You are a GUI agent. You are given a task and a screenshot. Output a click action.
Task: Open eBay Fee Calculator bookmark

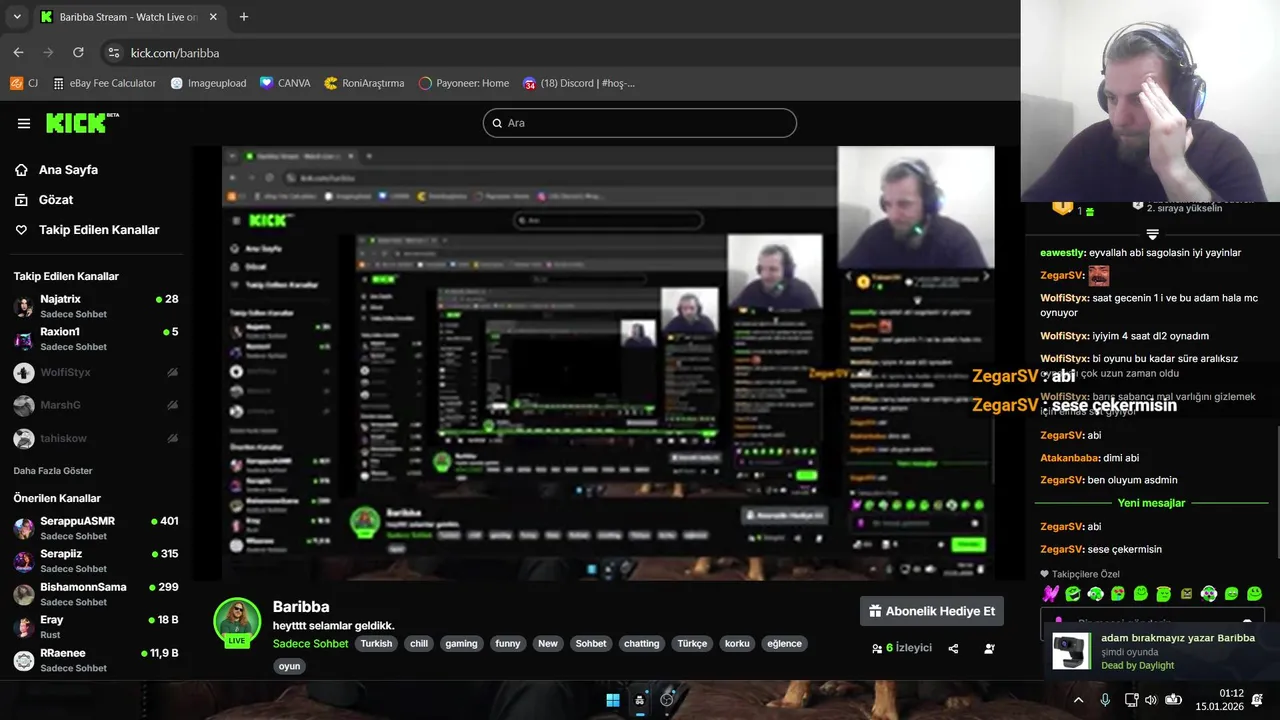click(104, 83)
